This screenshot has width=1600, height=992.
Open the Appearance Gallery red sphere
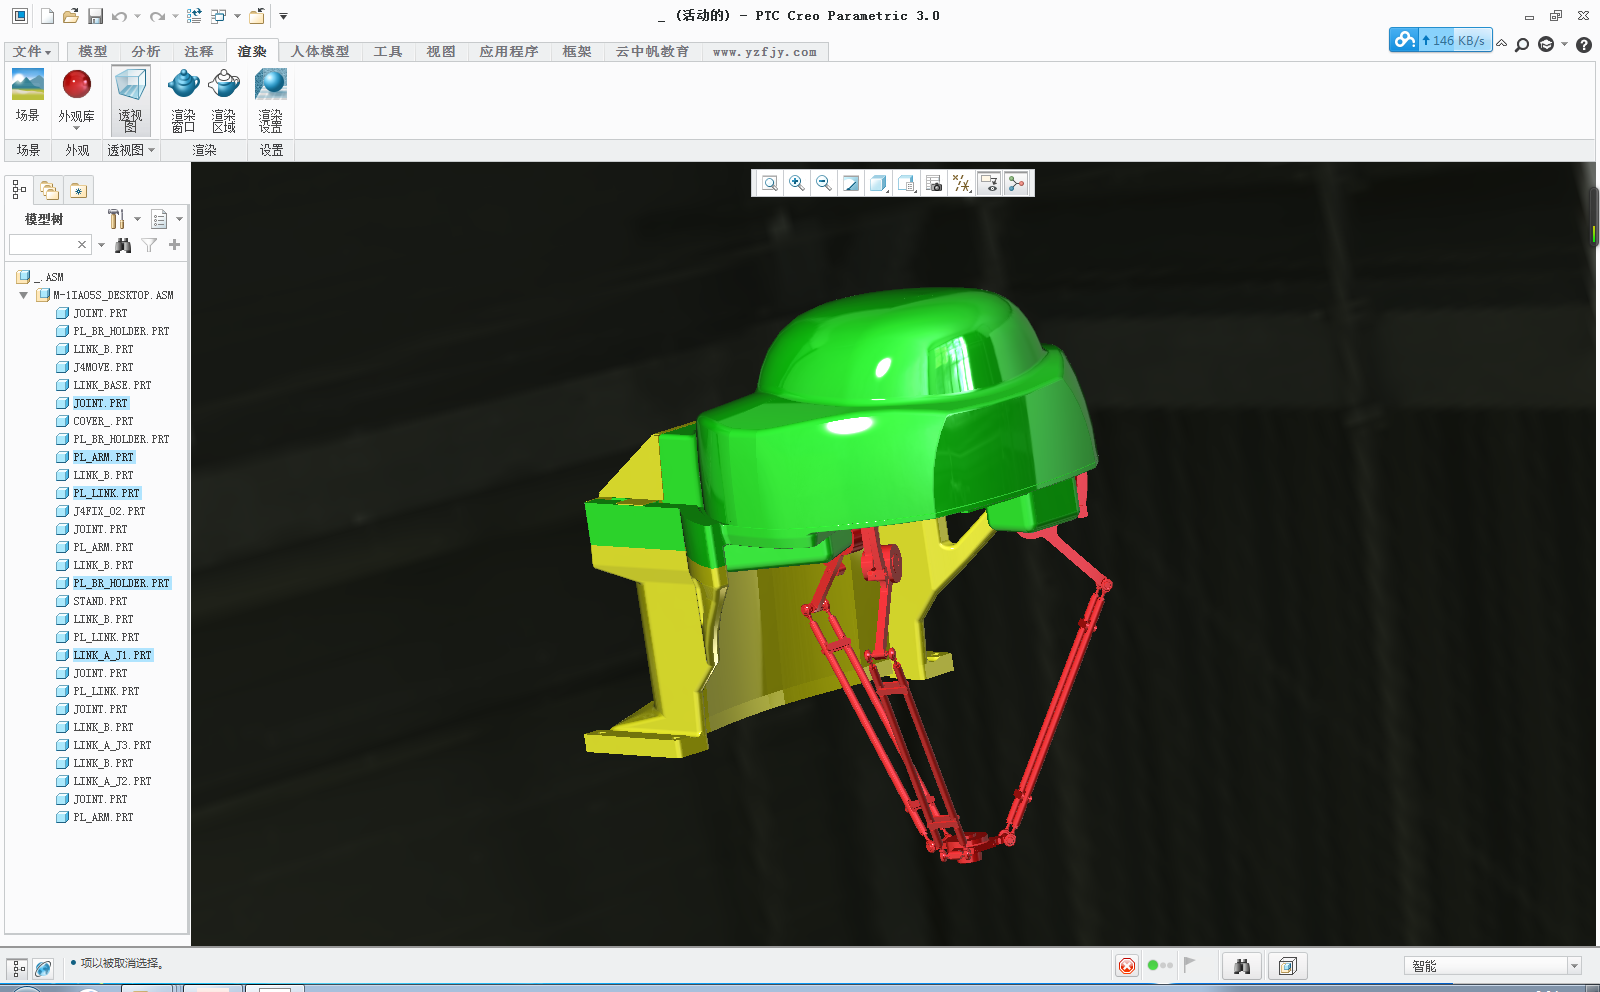[x=77, y=99]
